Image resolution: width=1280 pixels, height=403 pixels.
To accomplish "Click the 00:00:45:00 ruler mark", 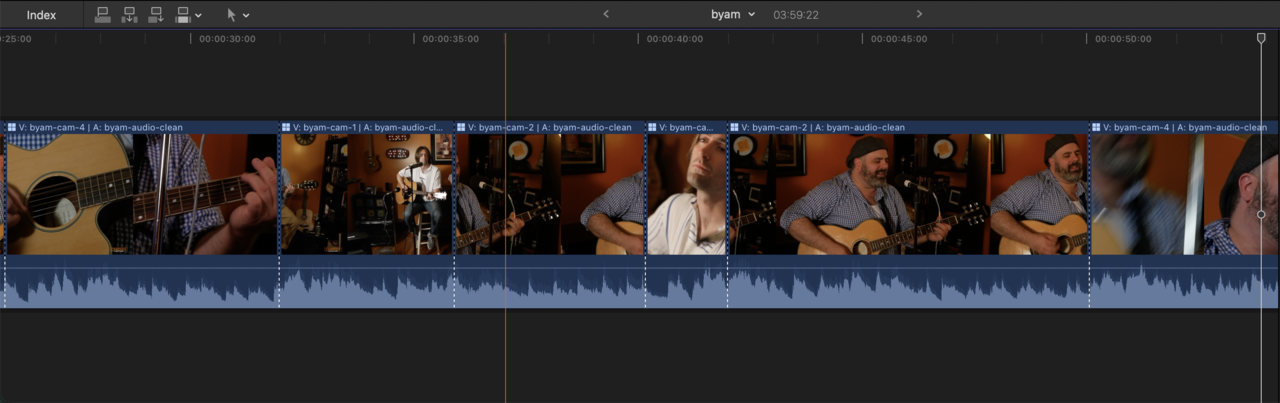I will point(899,39).
